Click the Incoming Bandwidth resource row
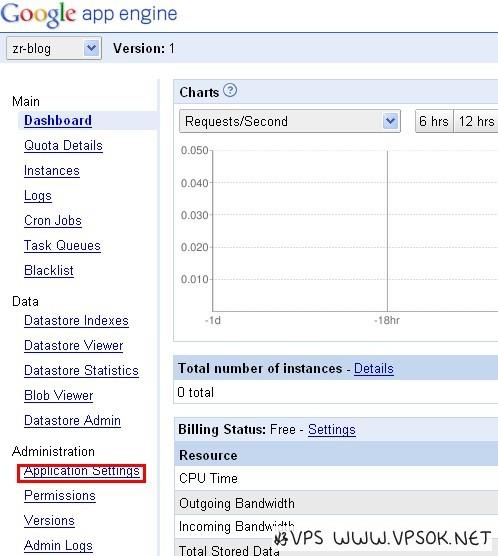This screenshot has height=556, width=498. click(x=336, y=527)
